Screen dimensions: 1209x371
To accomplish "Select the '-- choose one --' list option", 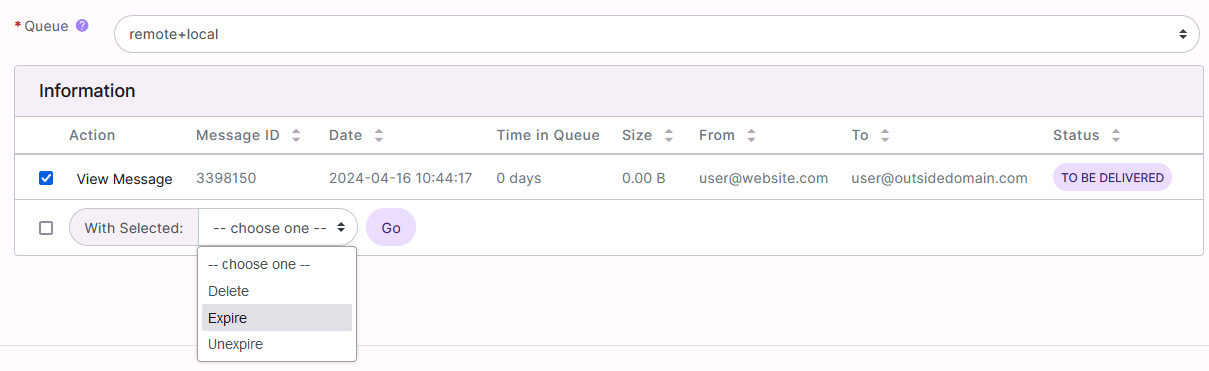I will tap(277, 265).
